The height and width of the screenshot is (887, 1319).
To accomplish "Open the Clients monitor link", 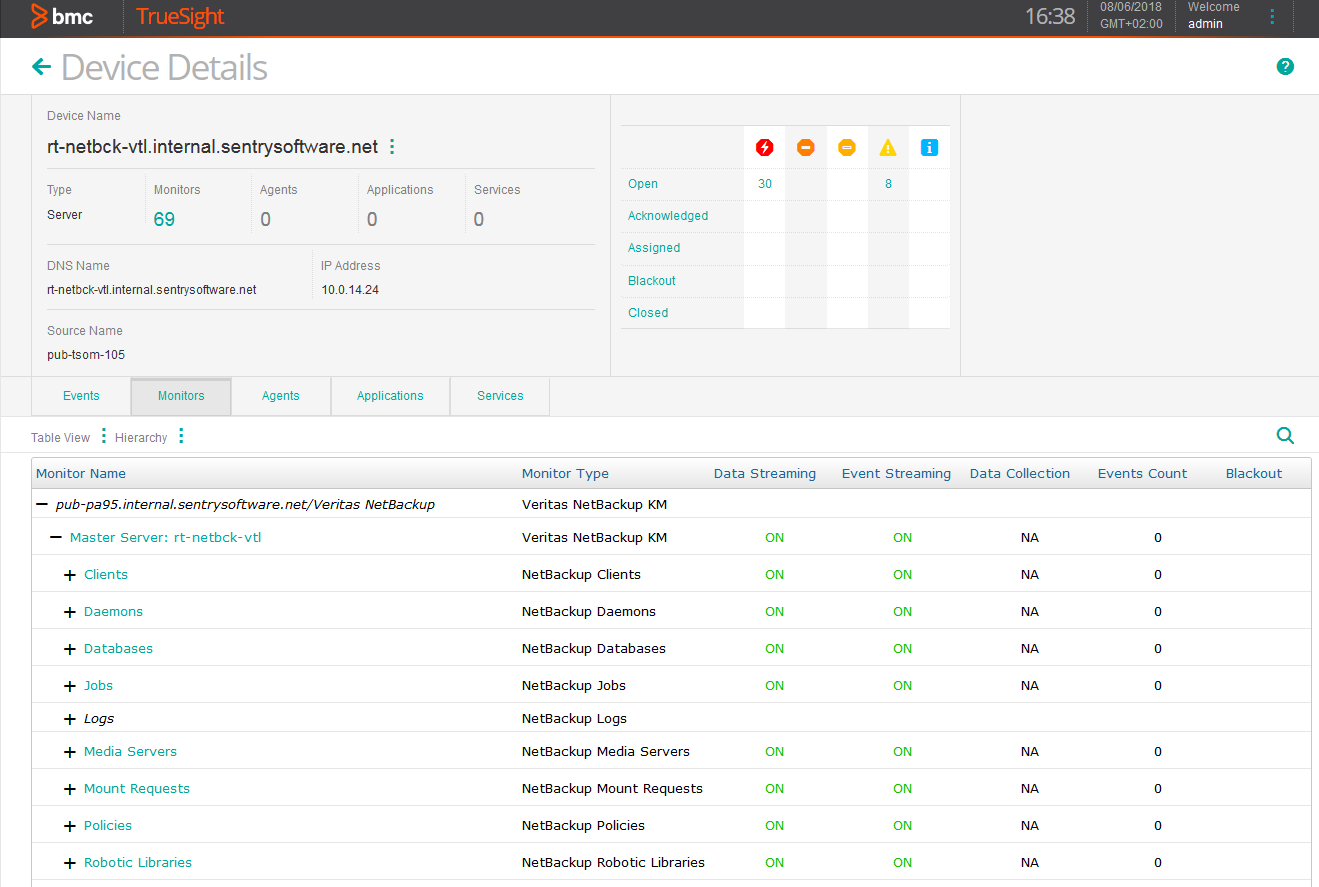I will pos(105,574).
